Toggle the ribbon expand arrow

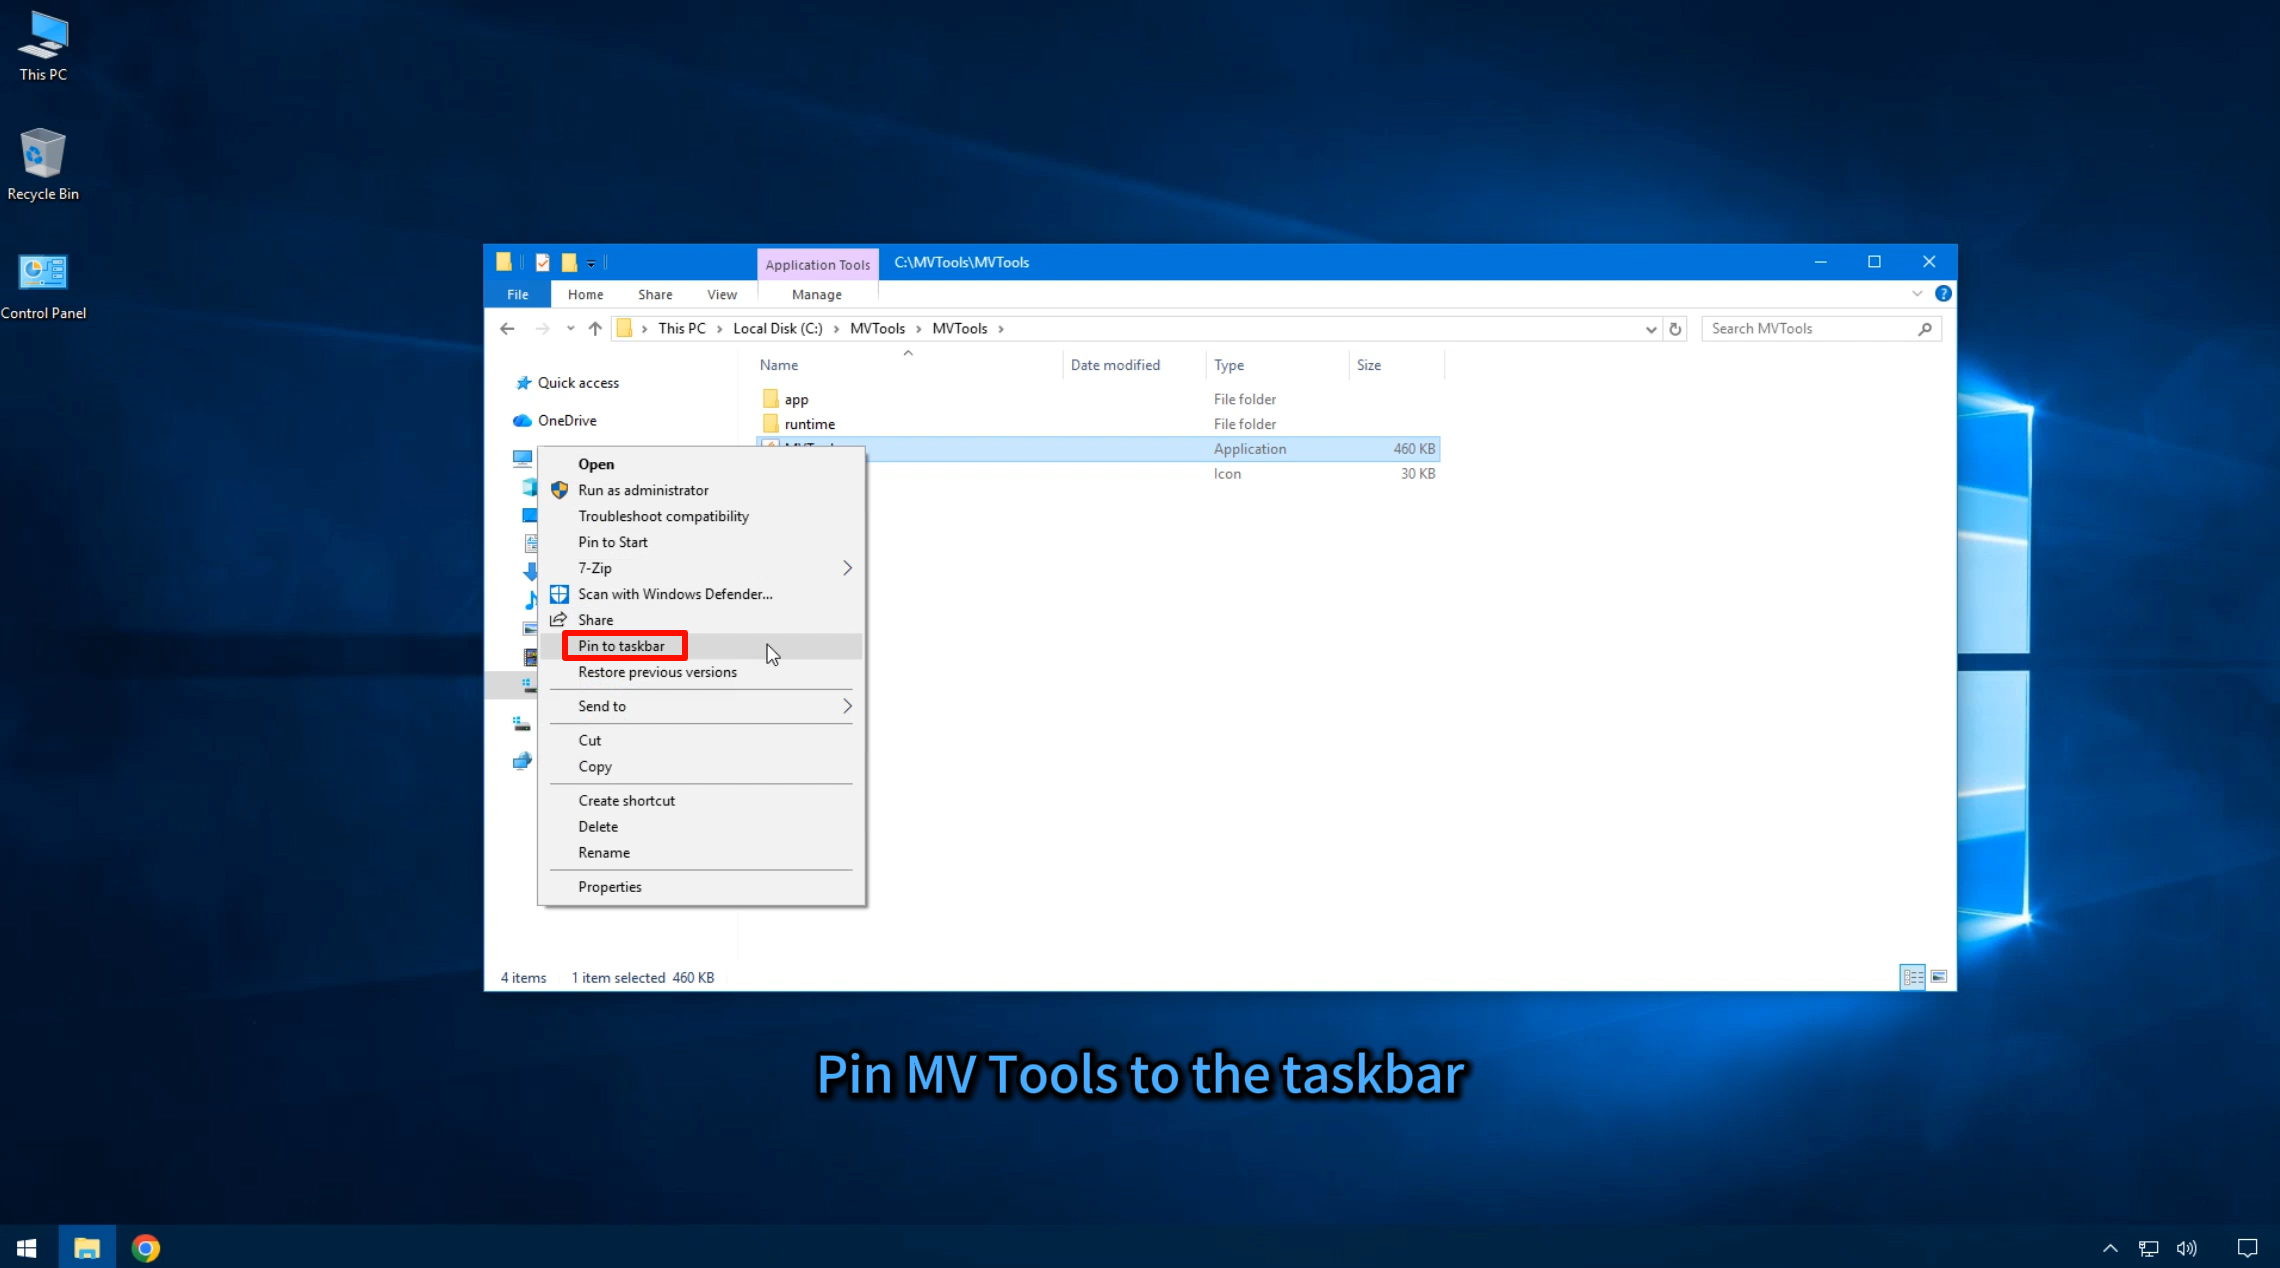[1916, 293]
